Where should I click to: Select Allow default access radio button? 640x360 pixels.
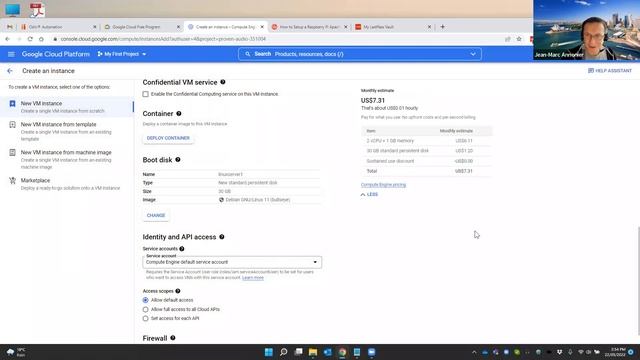145,300
